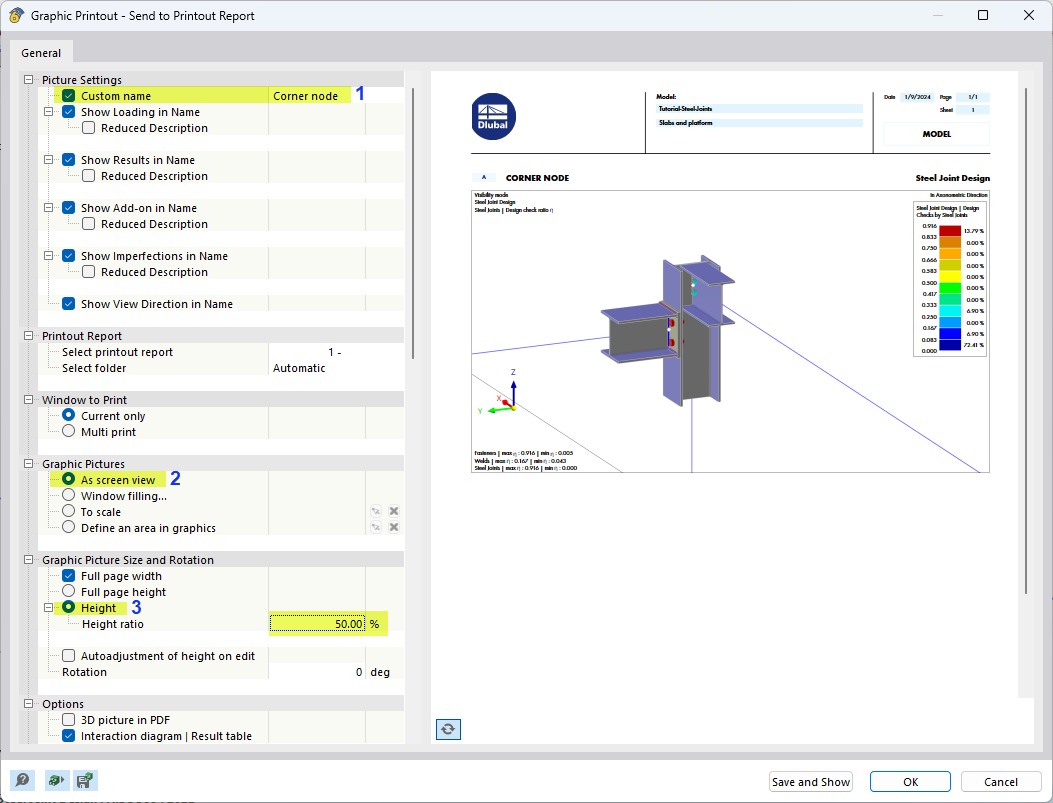
Task: Collapse Graphic Picture Size and Rotation section
Action: tap(29, 560)
